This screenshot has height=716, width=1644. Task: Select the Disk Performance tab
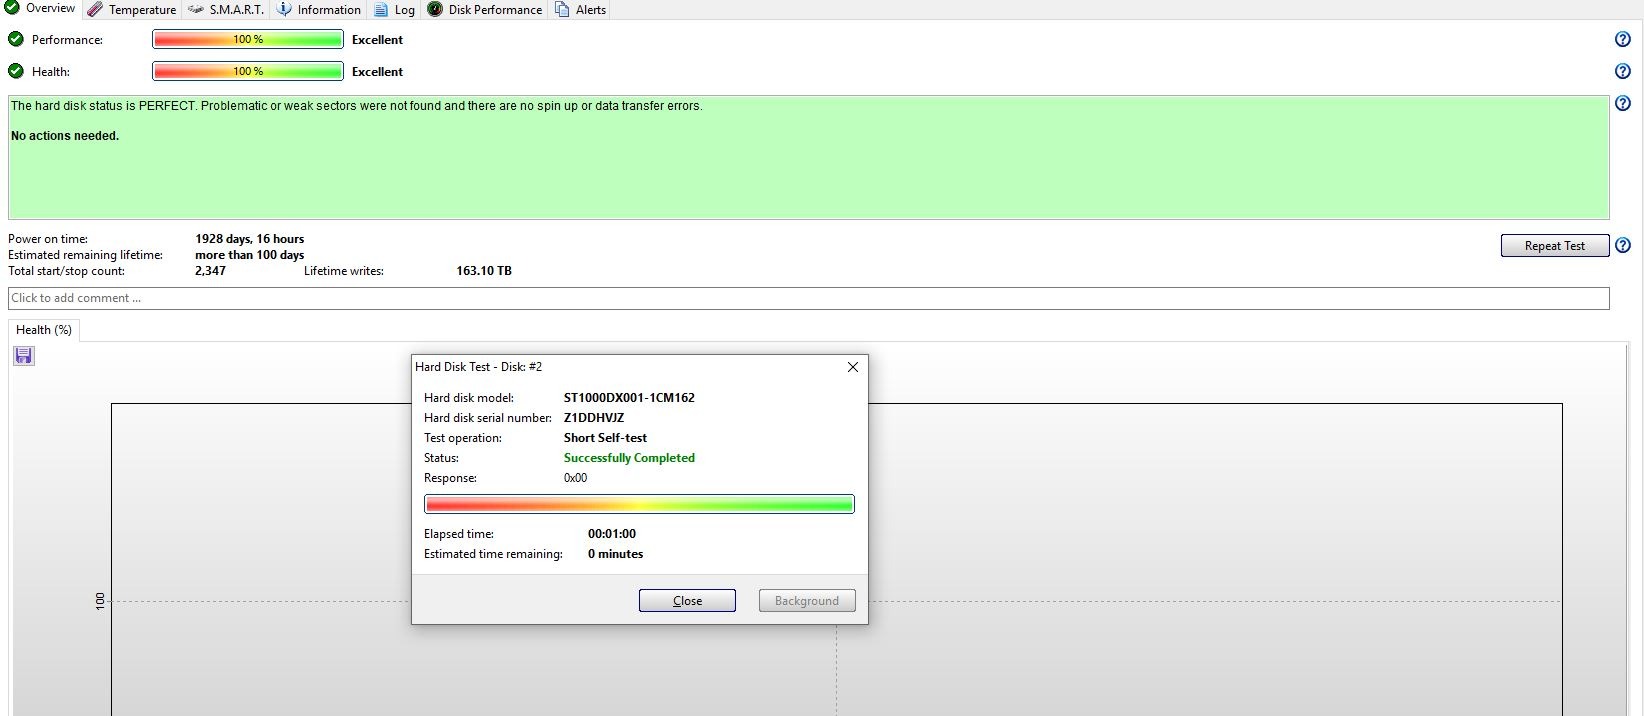[485, 10]
